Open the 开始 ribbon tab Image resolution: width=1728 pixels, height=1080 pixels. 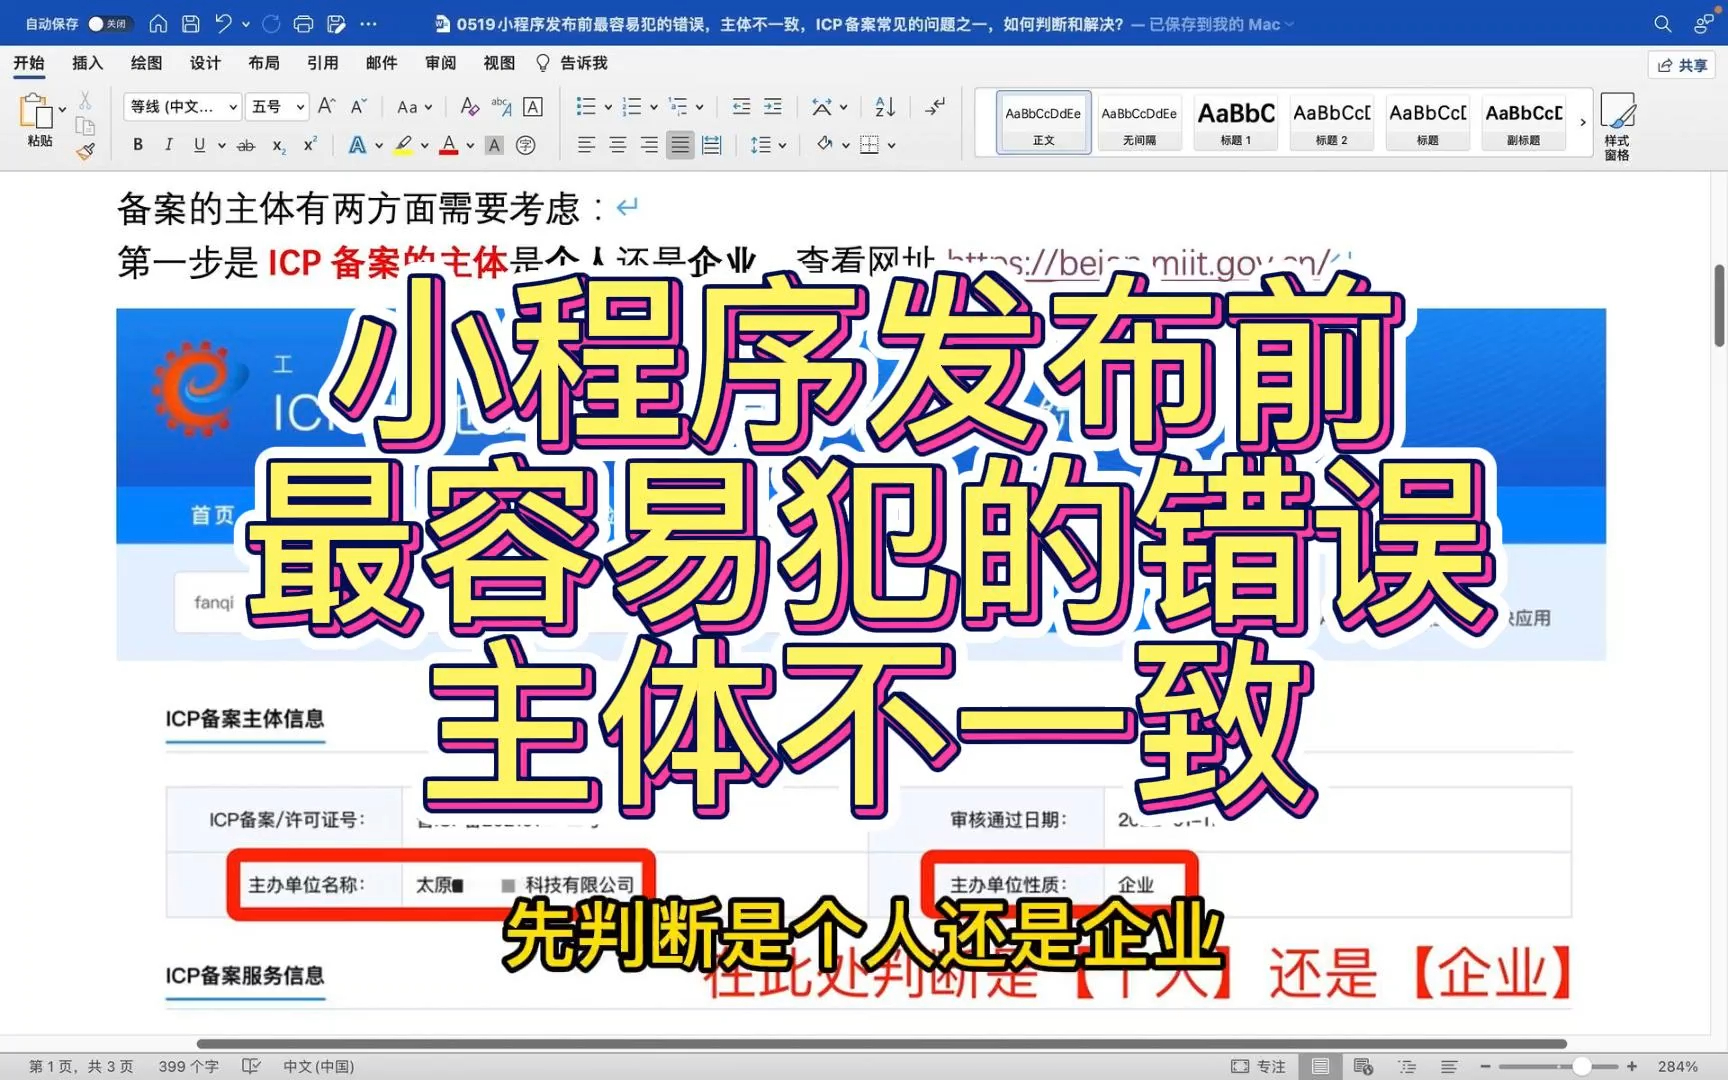coord(29,63)
